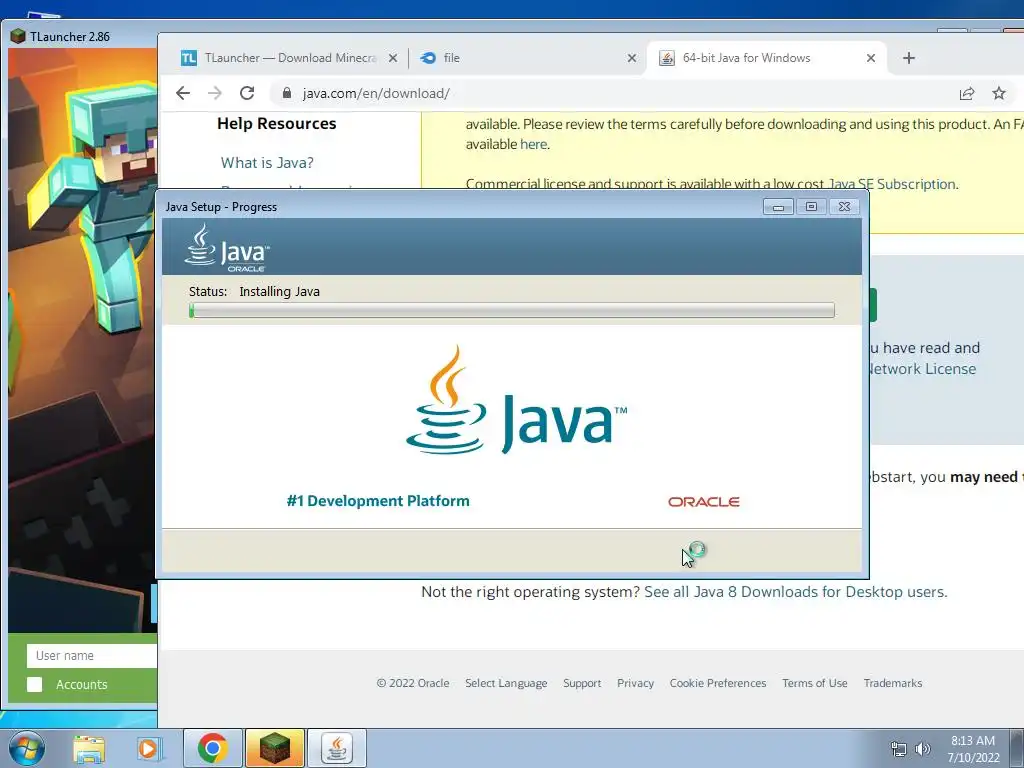Open the Trademarks footer link
This screenshot has height=768, width=1024.
[893, 683]
